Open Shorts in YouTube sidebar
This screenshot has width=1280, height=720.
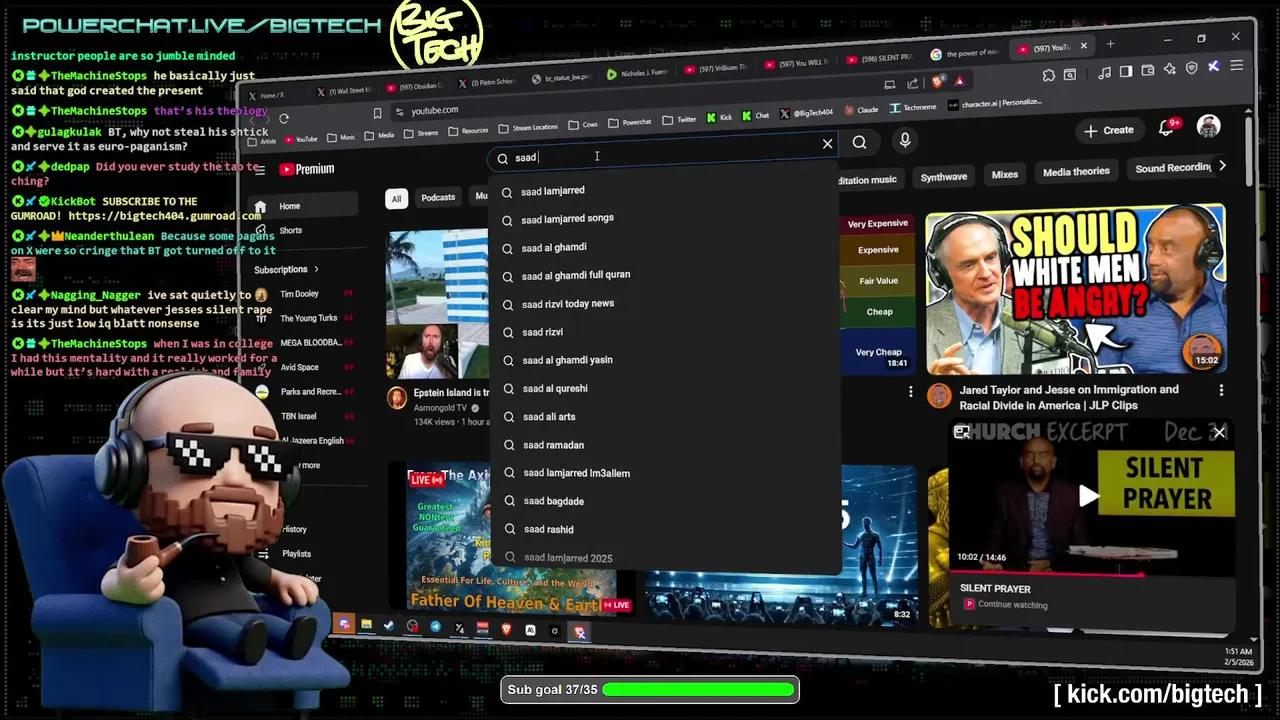click(290, 230)
